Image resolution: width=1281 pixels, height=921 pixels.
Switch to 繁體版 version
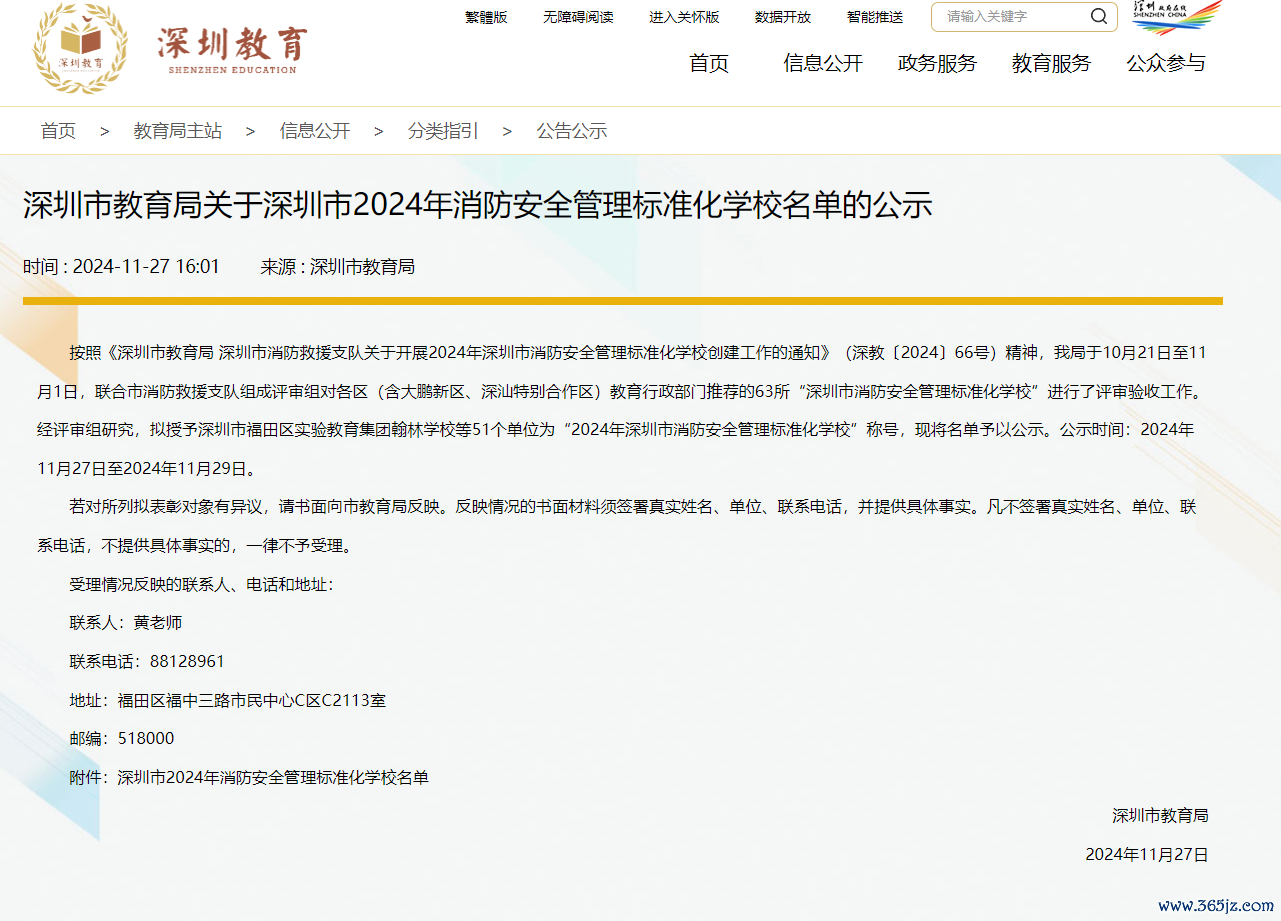pos(486,17)
